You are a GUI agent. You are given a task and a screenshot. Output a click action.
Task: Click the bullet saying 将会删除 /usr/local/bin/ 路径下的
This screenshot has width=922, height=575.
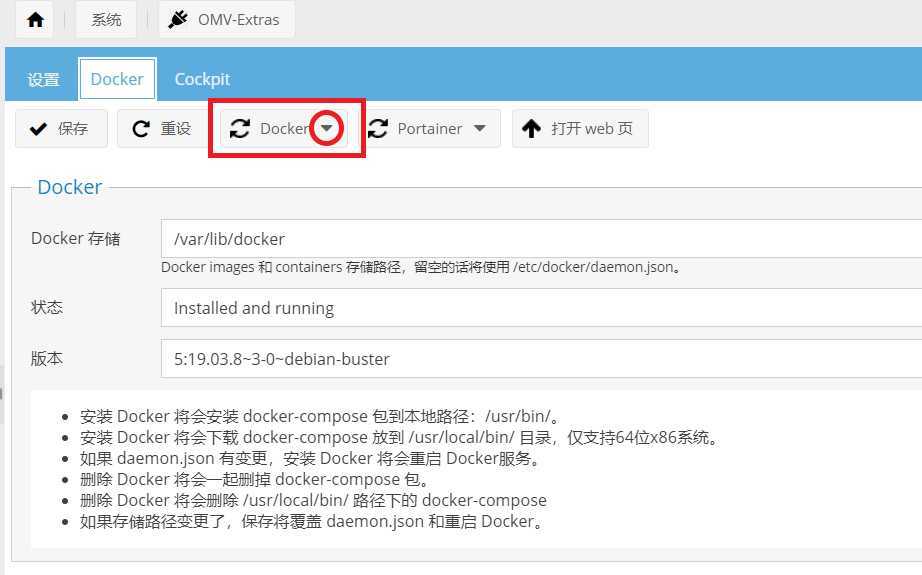pyautogui.click(x=313, y=500)
